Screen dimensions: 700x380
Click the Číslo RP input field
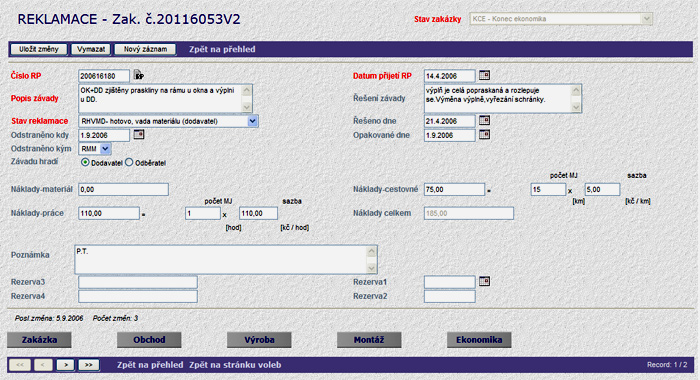coord(104,76)
